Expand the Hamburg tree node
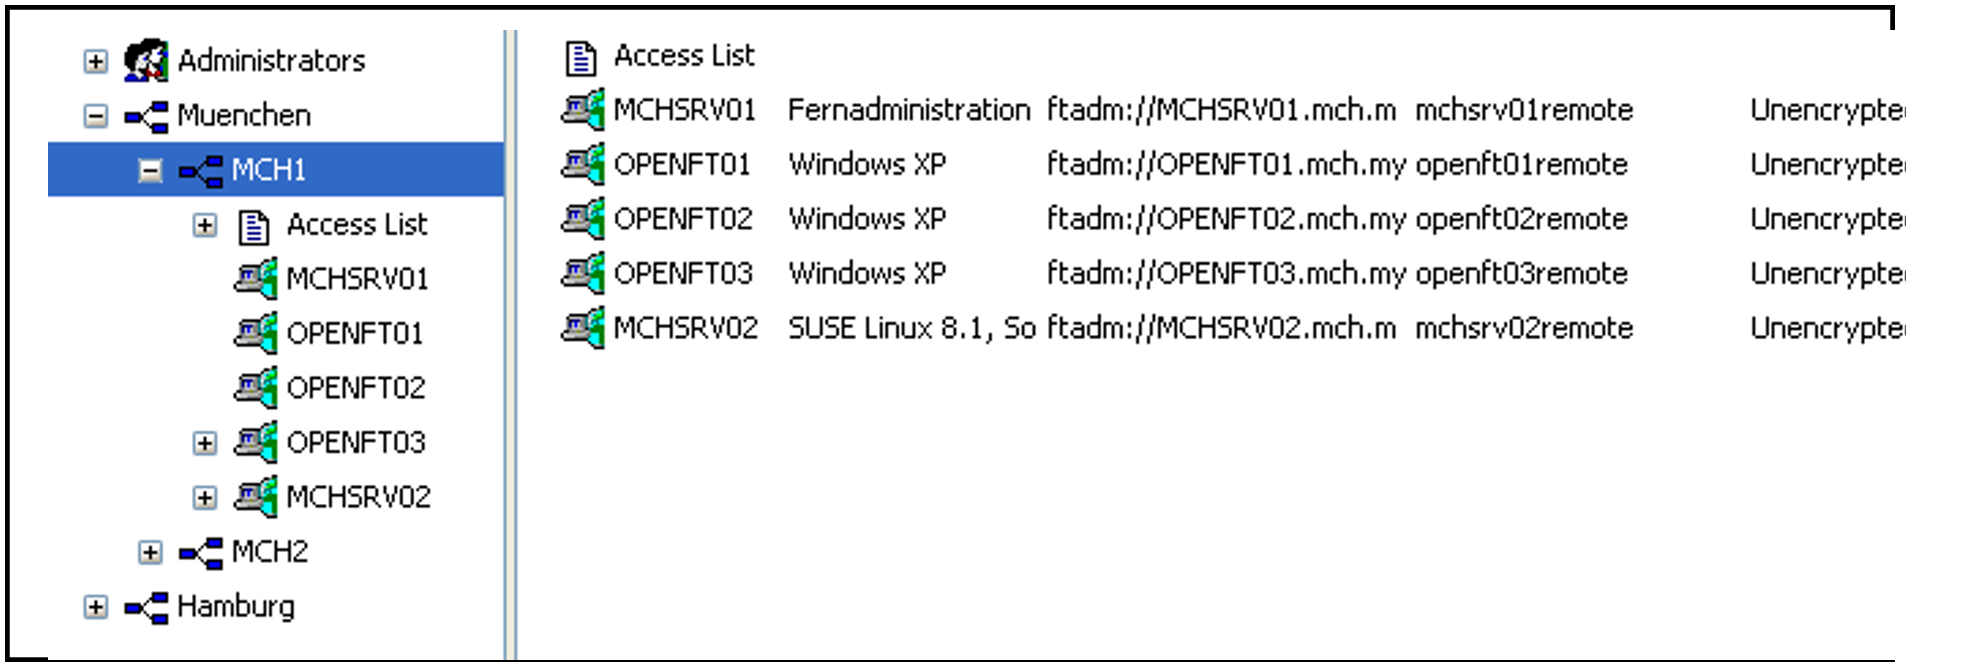 tap(95, 607)
